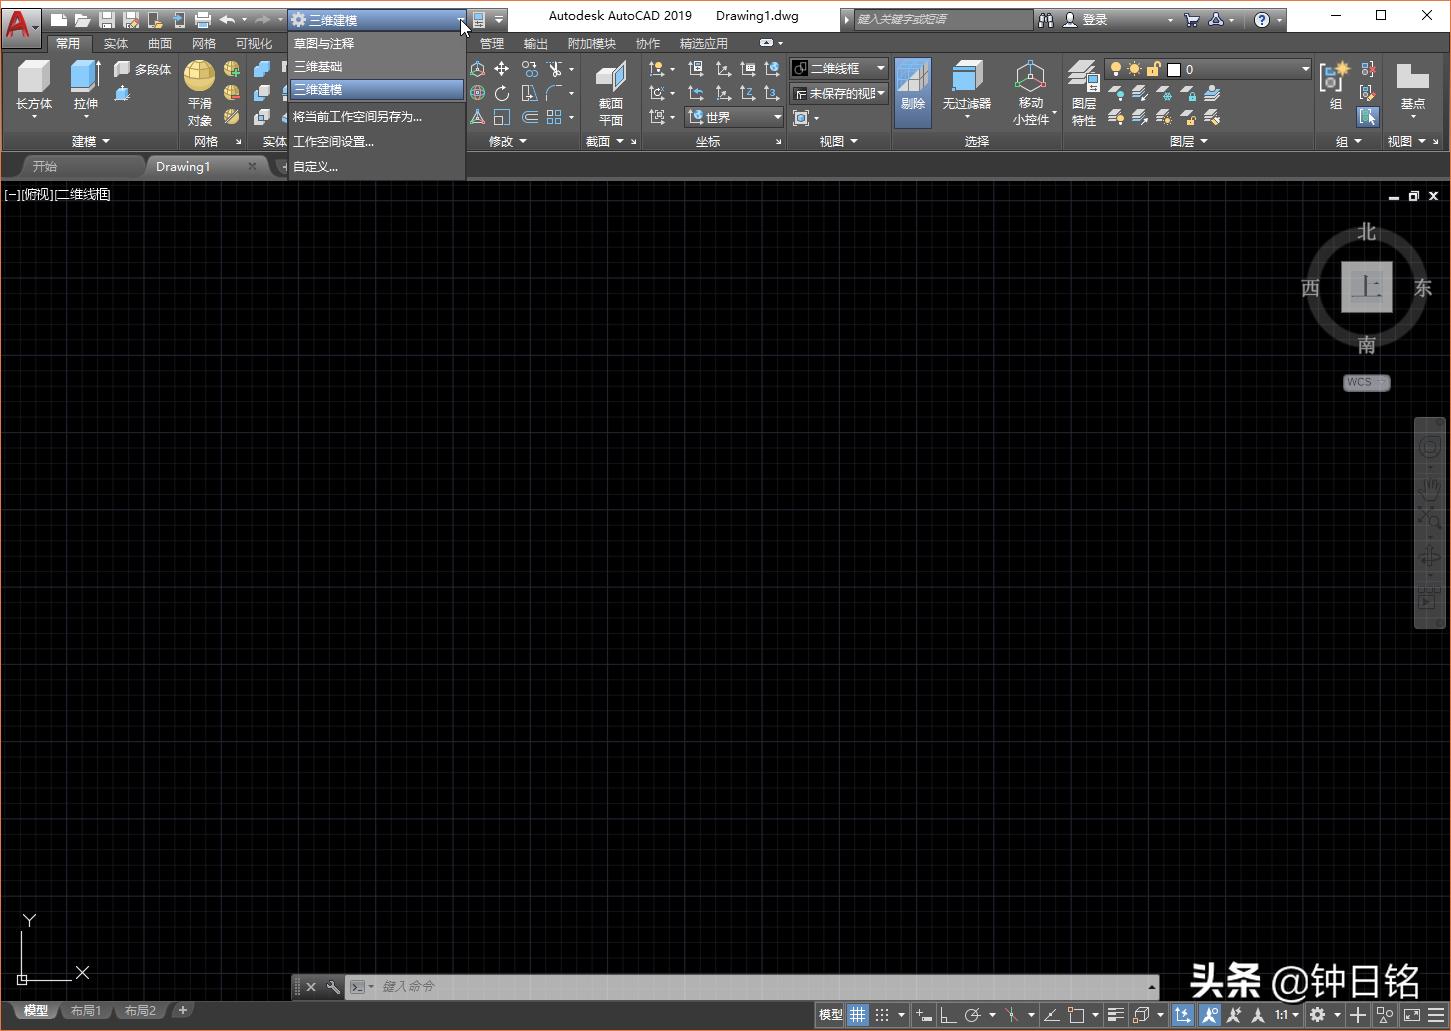1451x1031 pixels.
Task: Open the 未保存的视图 view dropdown
Action: [839, 93]
